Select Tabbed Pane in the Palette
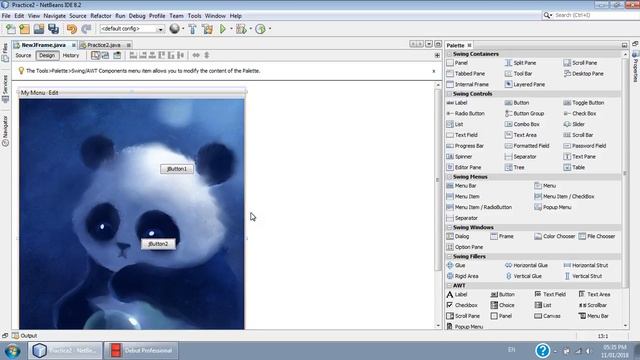Screen dimensions: 640x360 [466, 73]
